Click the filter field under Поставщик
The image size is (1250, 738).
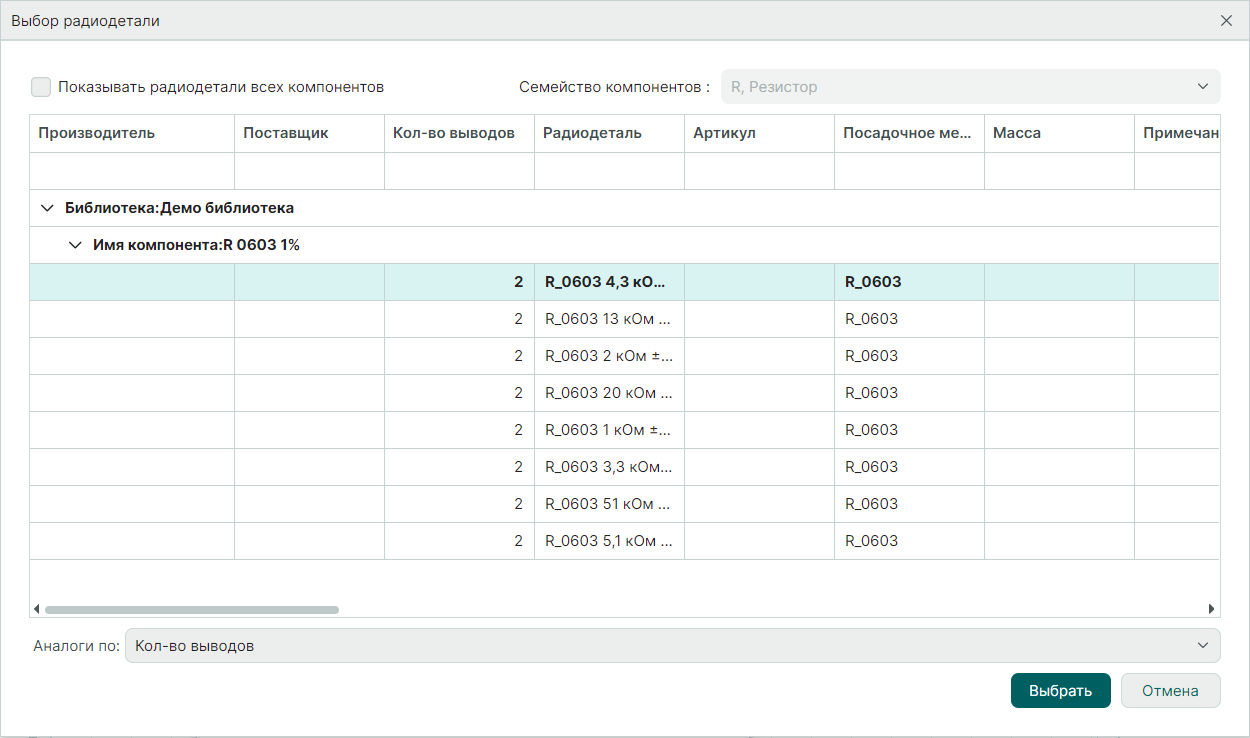coord(309,171)
